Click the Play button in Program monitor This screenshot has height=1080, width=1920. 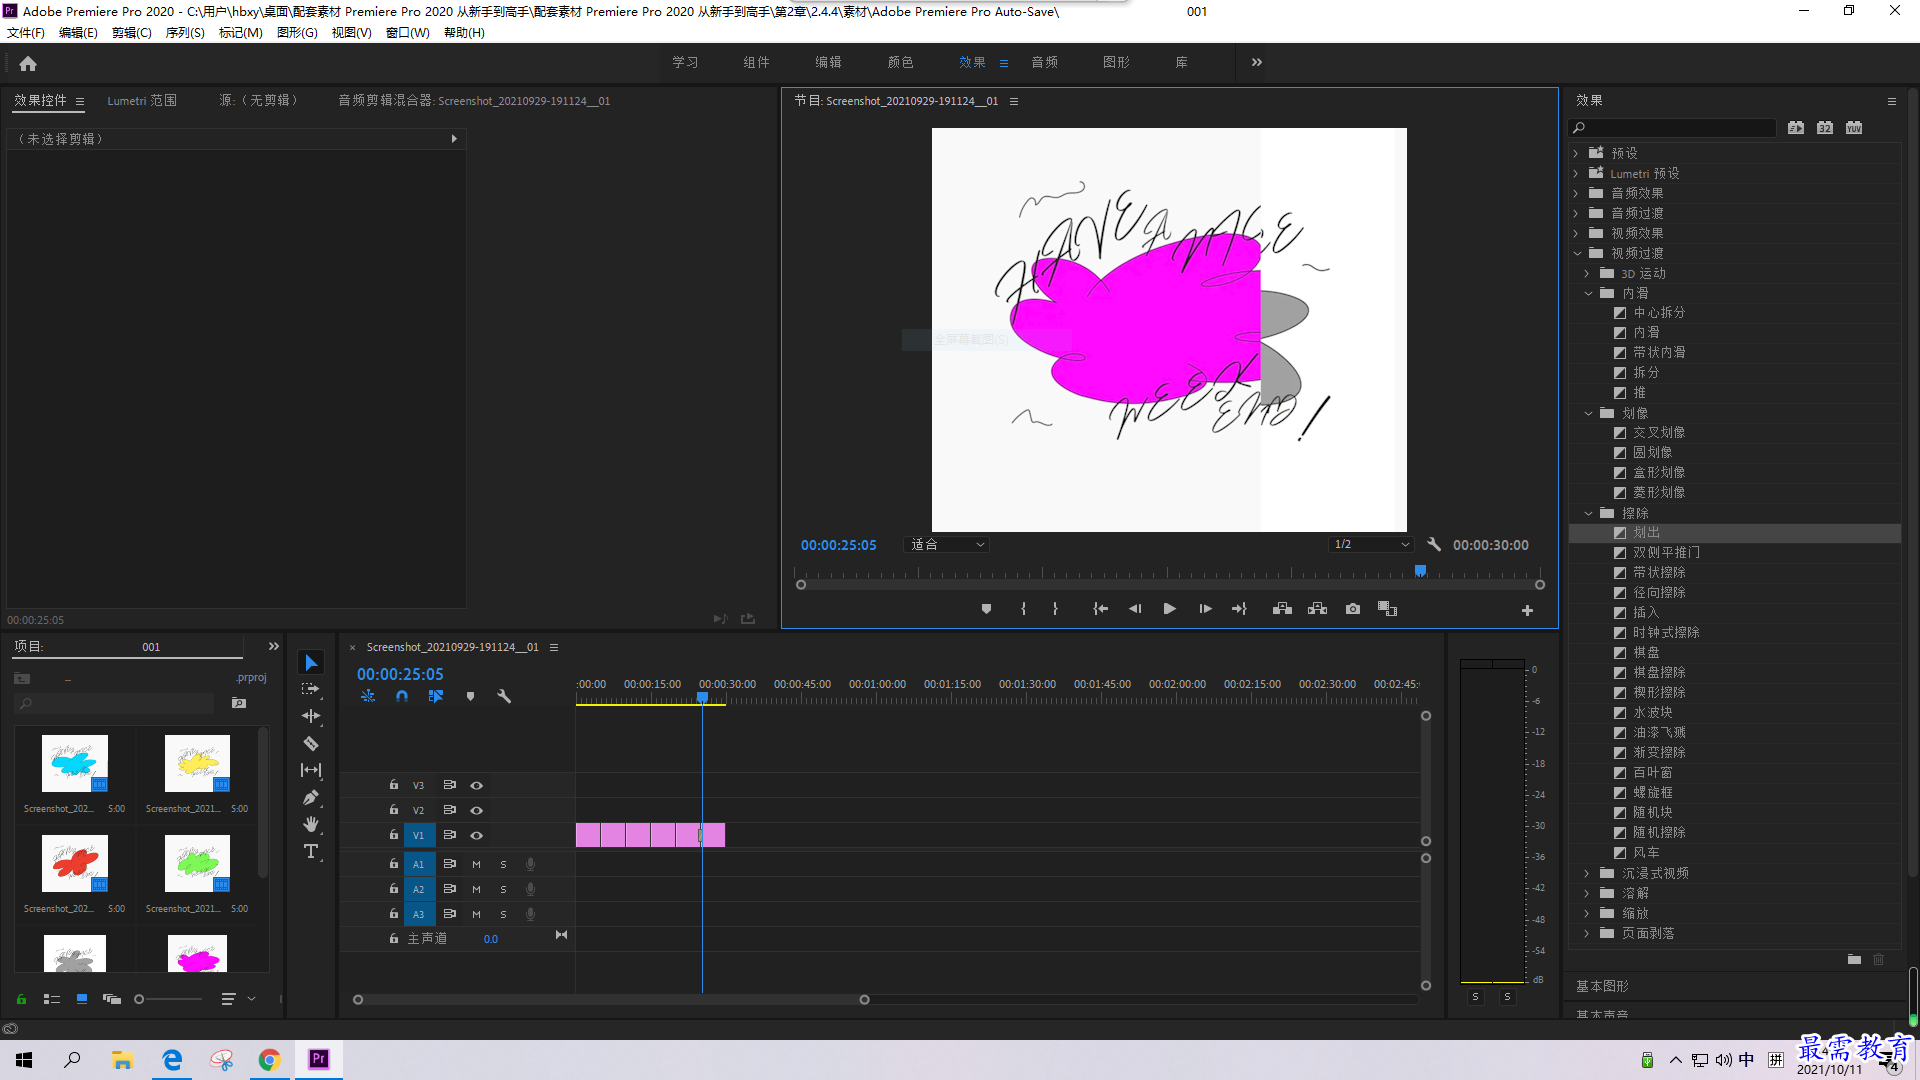[1169, 609]
